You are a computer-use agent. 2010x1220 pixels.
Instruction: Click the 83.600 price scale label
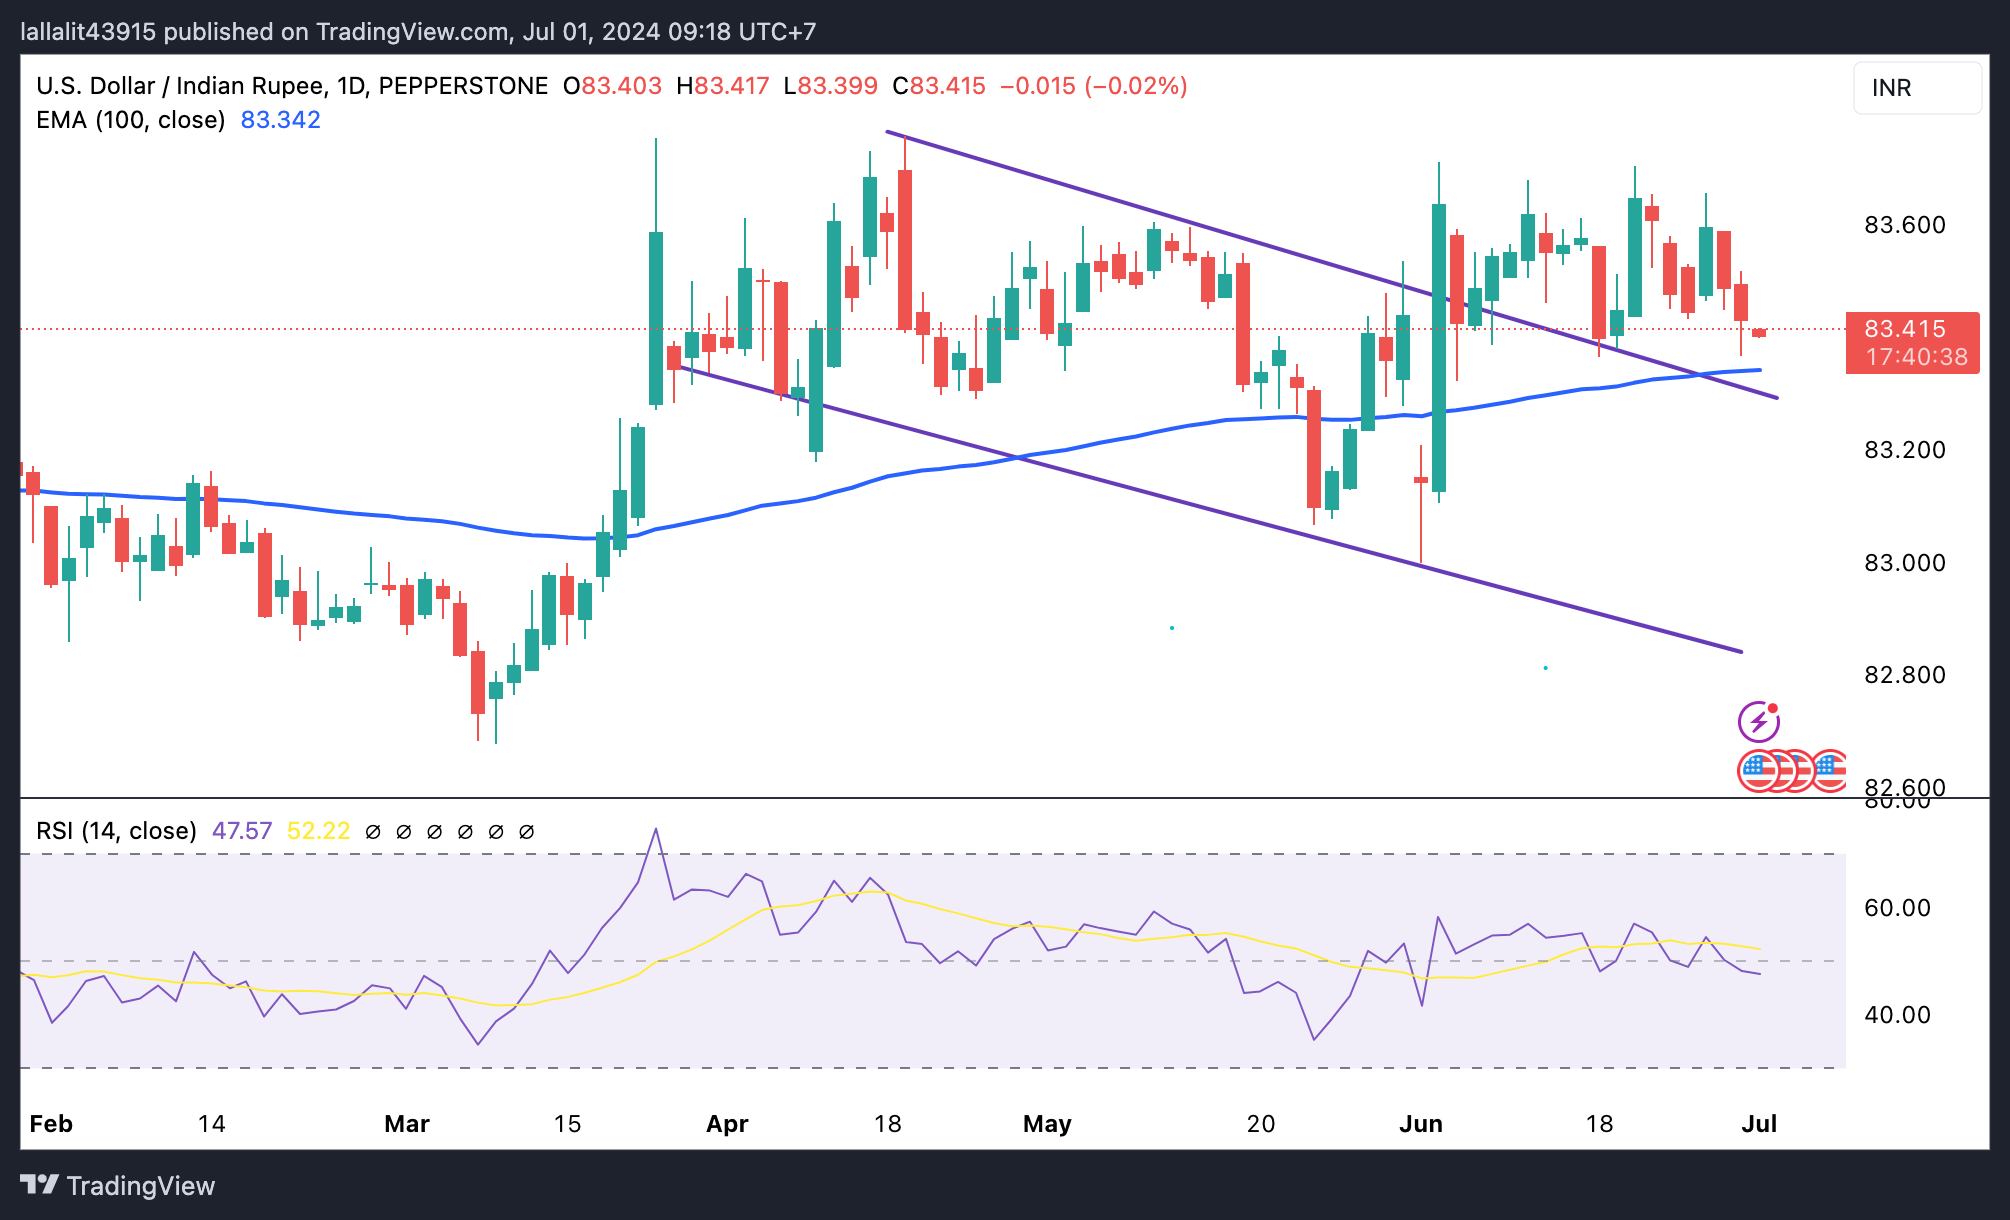click(x=1904, y=225)
